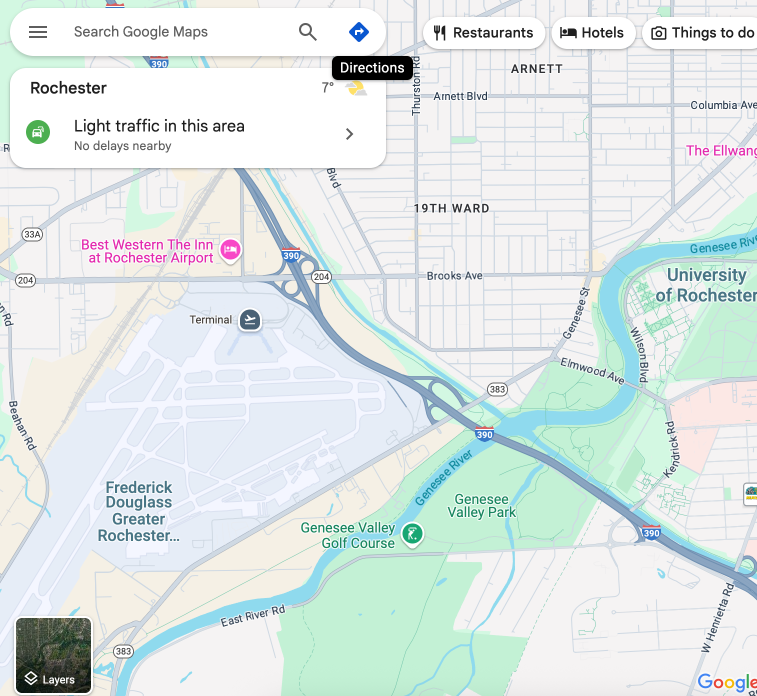Click the ARNETT neighborhood label

point(537,69)
